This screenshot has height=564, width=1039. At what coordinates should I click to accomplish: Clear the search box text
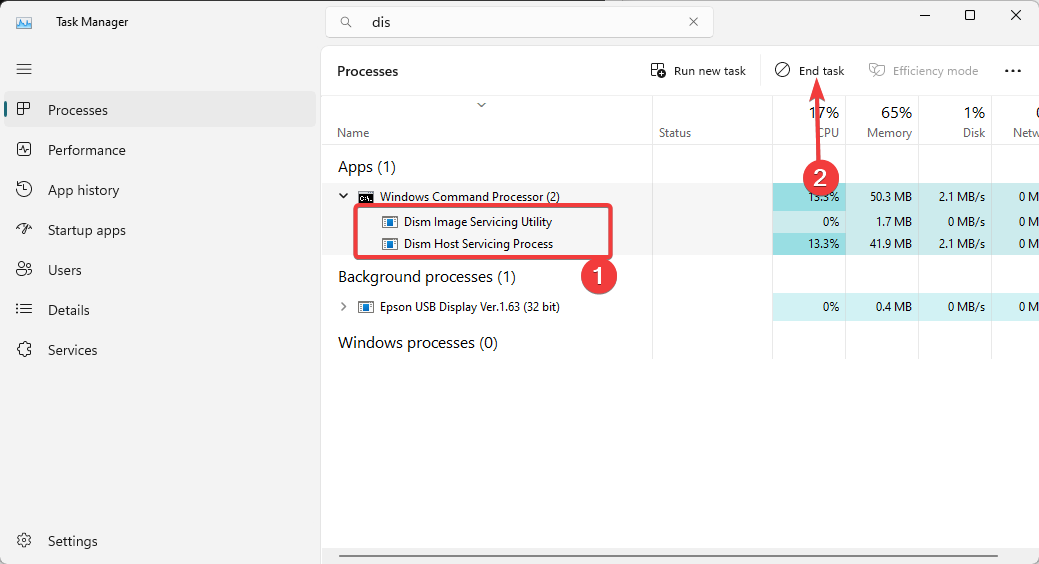point(693,22)
